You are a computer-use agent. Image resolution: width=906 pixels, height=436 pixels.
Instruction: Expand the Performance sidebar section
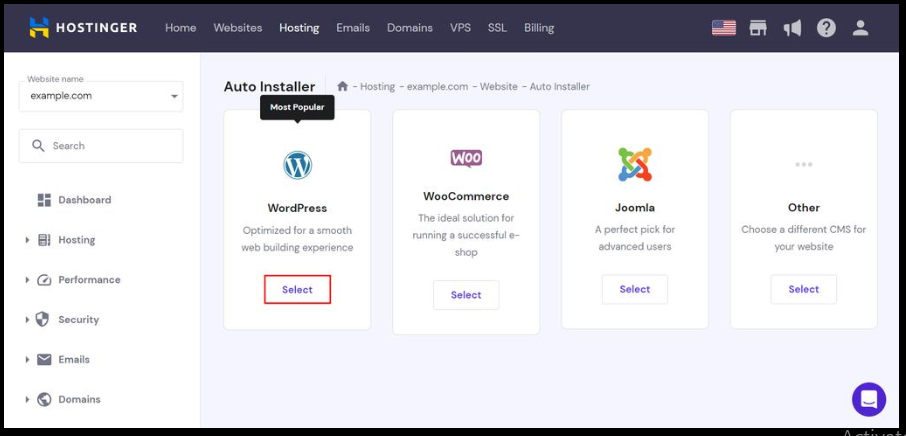pos(27,280)
